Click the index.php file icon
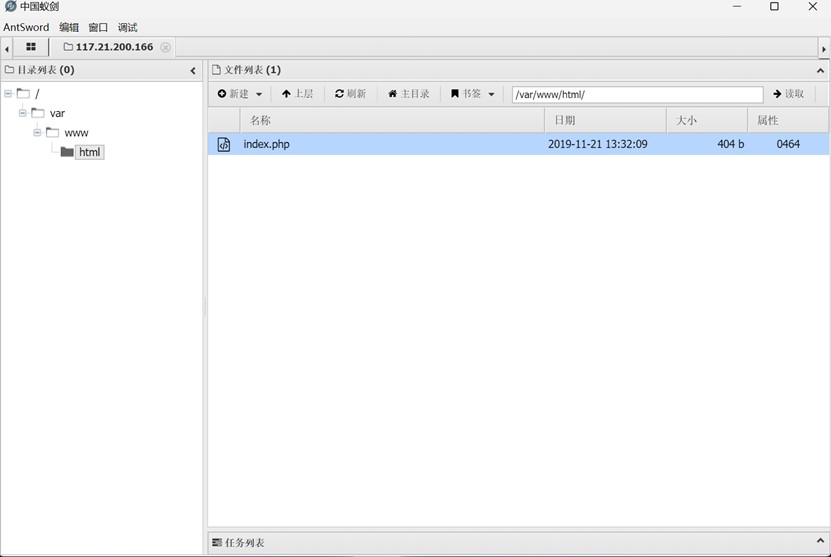Image resolution: width=831 pixels, height=557 pixels. click(224, 144)
